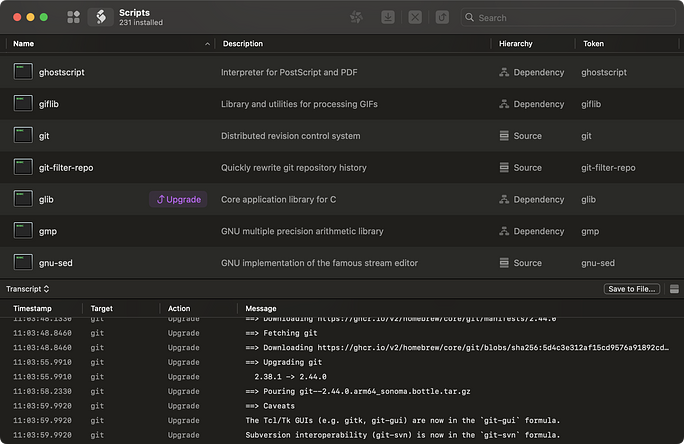Click the Timestamp transcript column header
Viewport: 684px width, 444px height.
pos(32,308)
